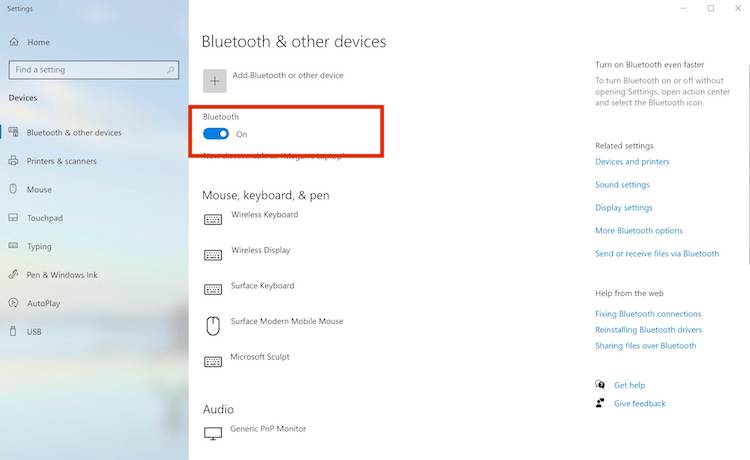The image size is (750, 460).
Task: Open the Mouse settings section
Action: pyautogui.click(x=39, y=189)
